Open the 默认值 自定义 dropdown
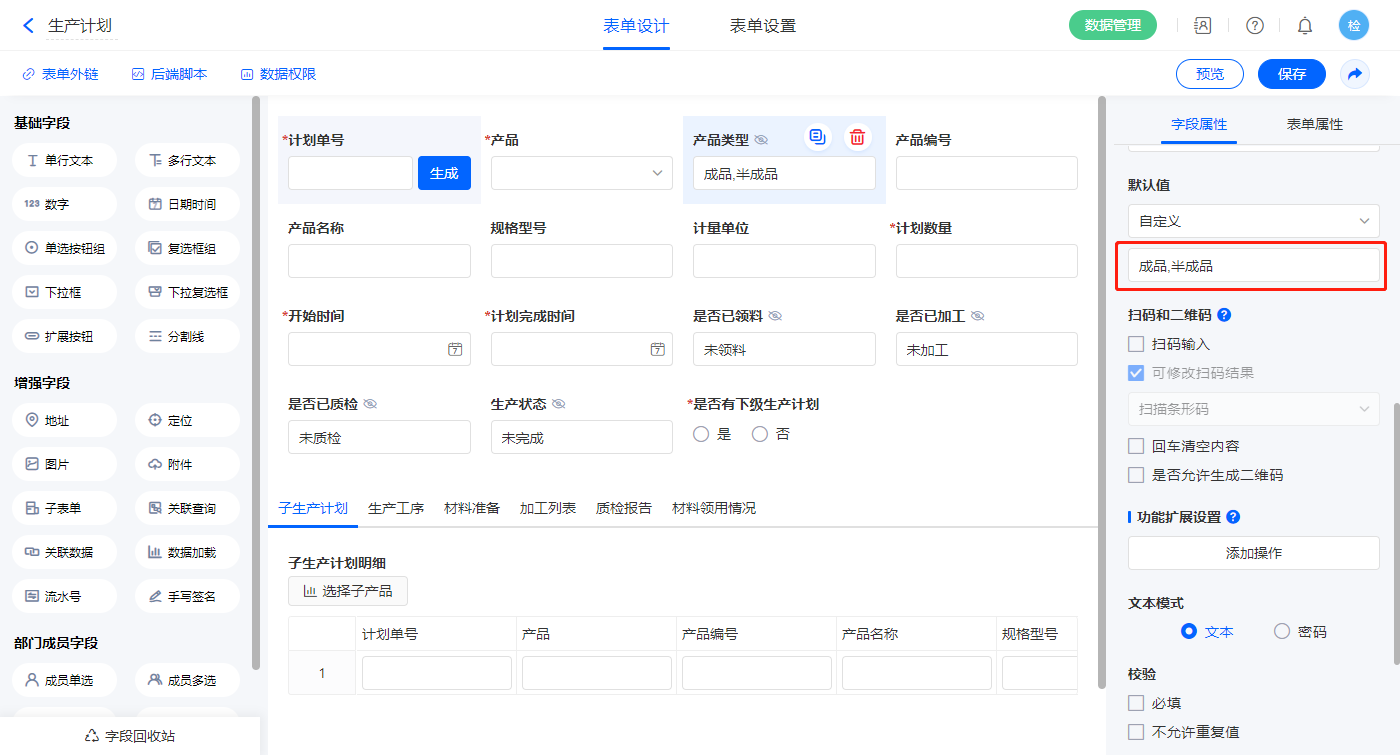1400x755 pixels. click(x=1253, y=221)
